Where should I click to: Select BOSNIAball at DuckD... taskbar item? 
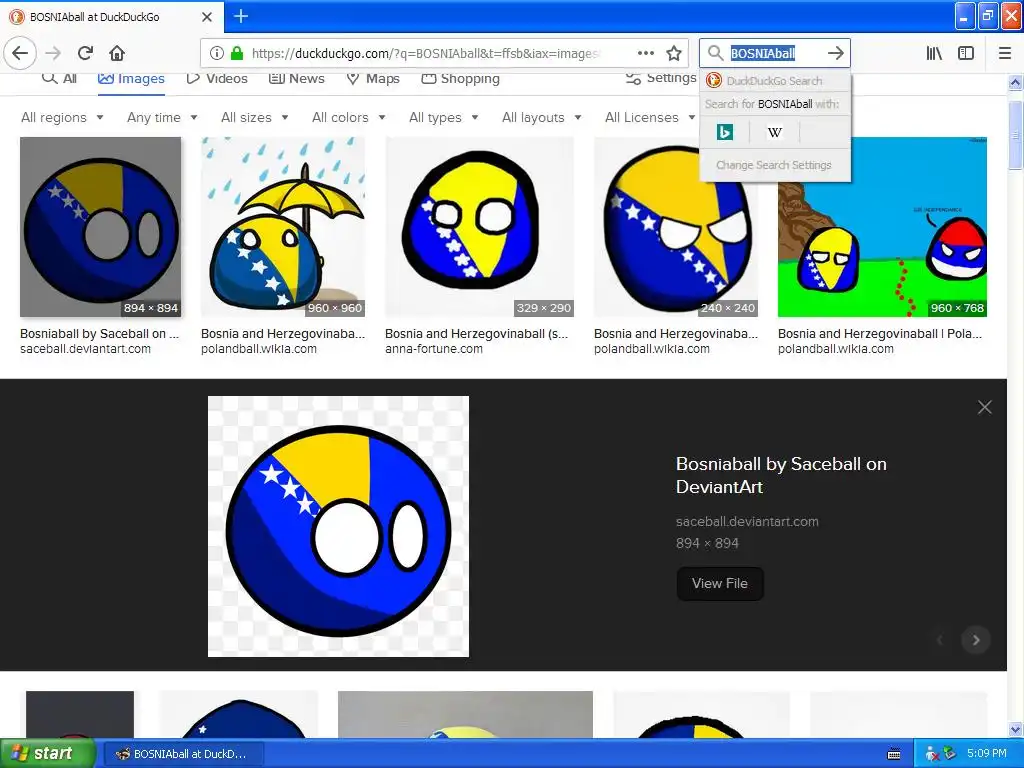coord(184,754)
